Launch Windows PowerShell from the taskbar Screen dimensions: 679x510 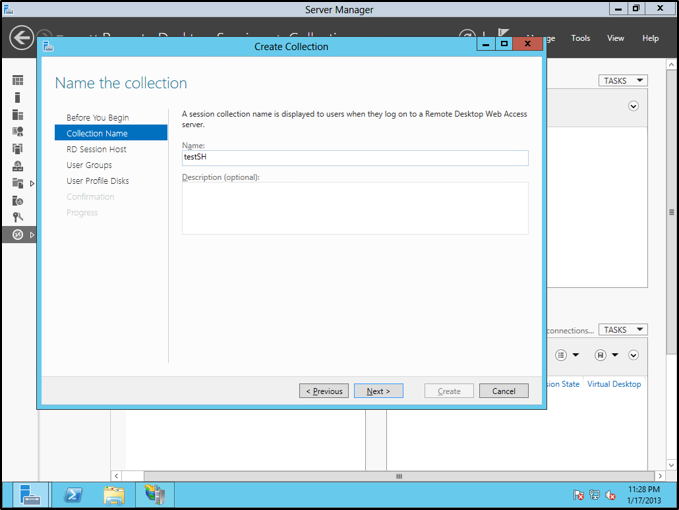(x=73, y=494)
